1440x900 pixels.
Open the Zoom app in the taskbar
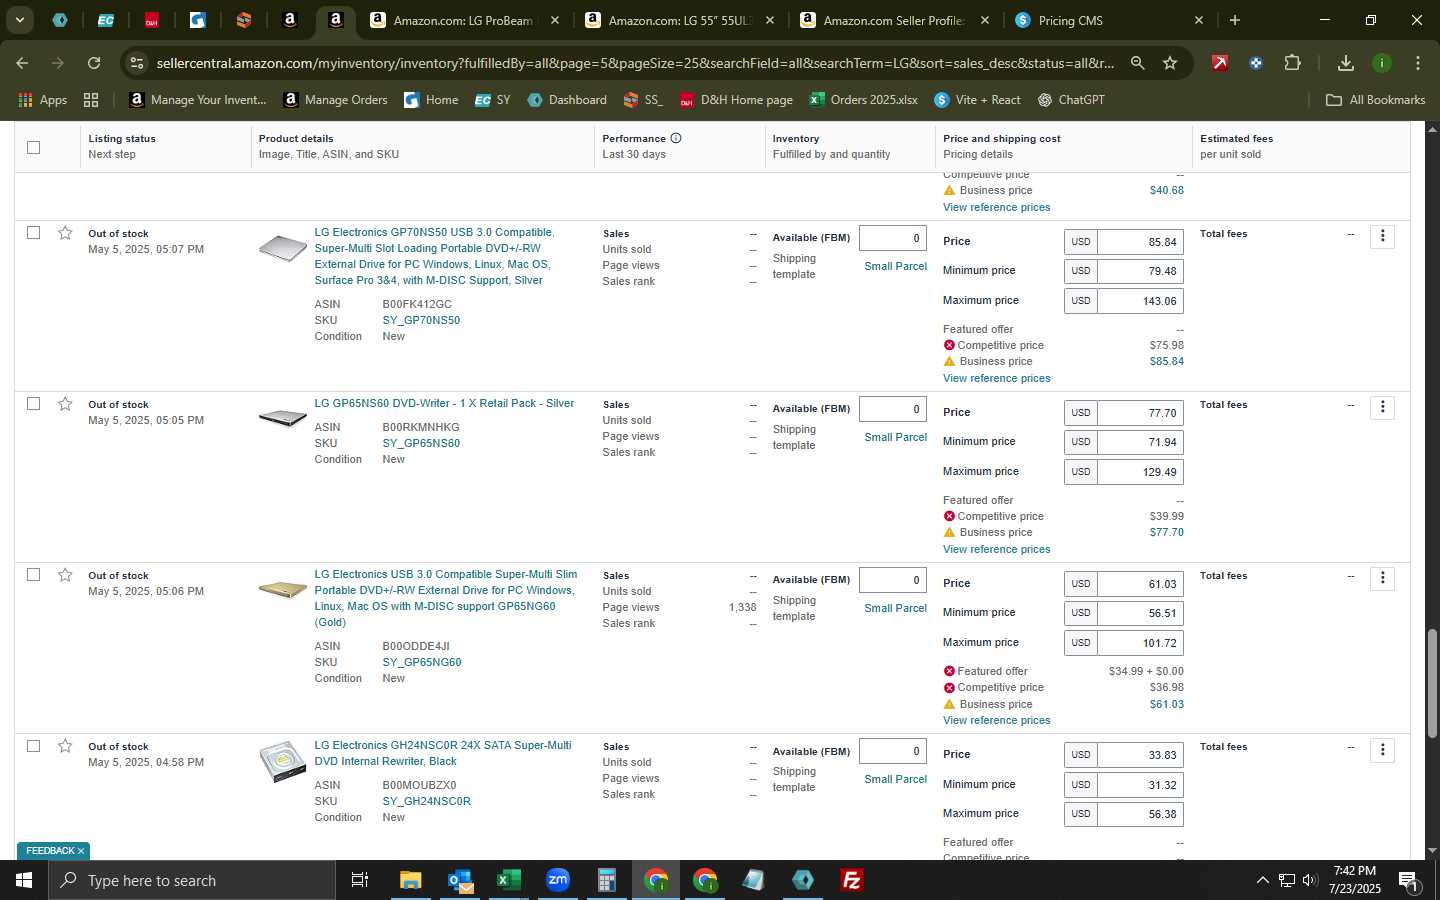click(x=558, y=880)
